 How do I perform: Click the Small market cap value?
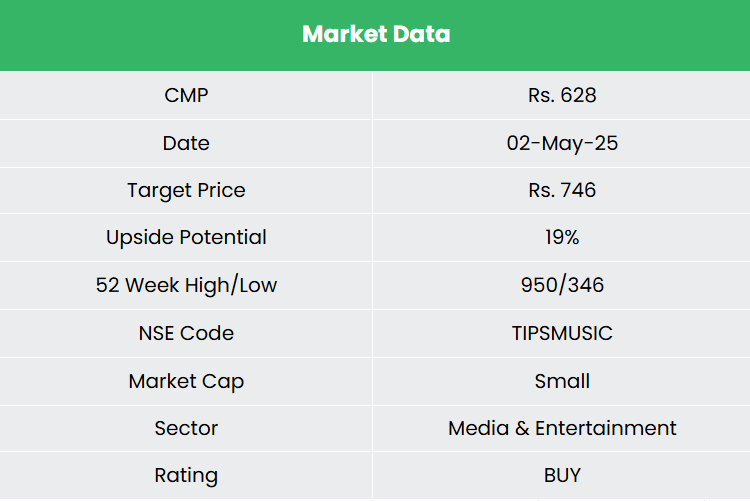562,381
